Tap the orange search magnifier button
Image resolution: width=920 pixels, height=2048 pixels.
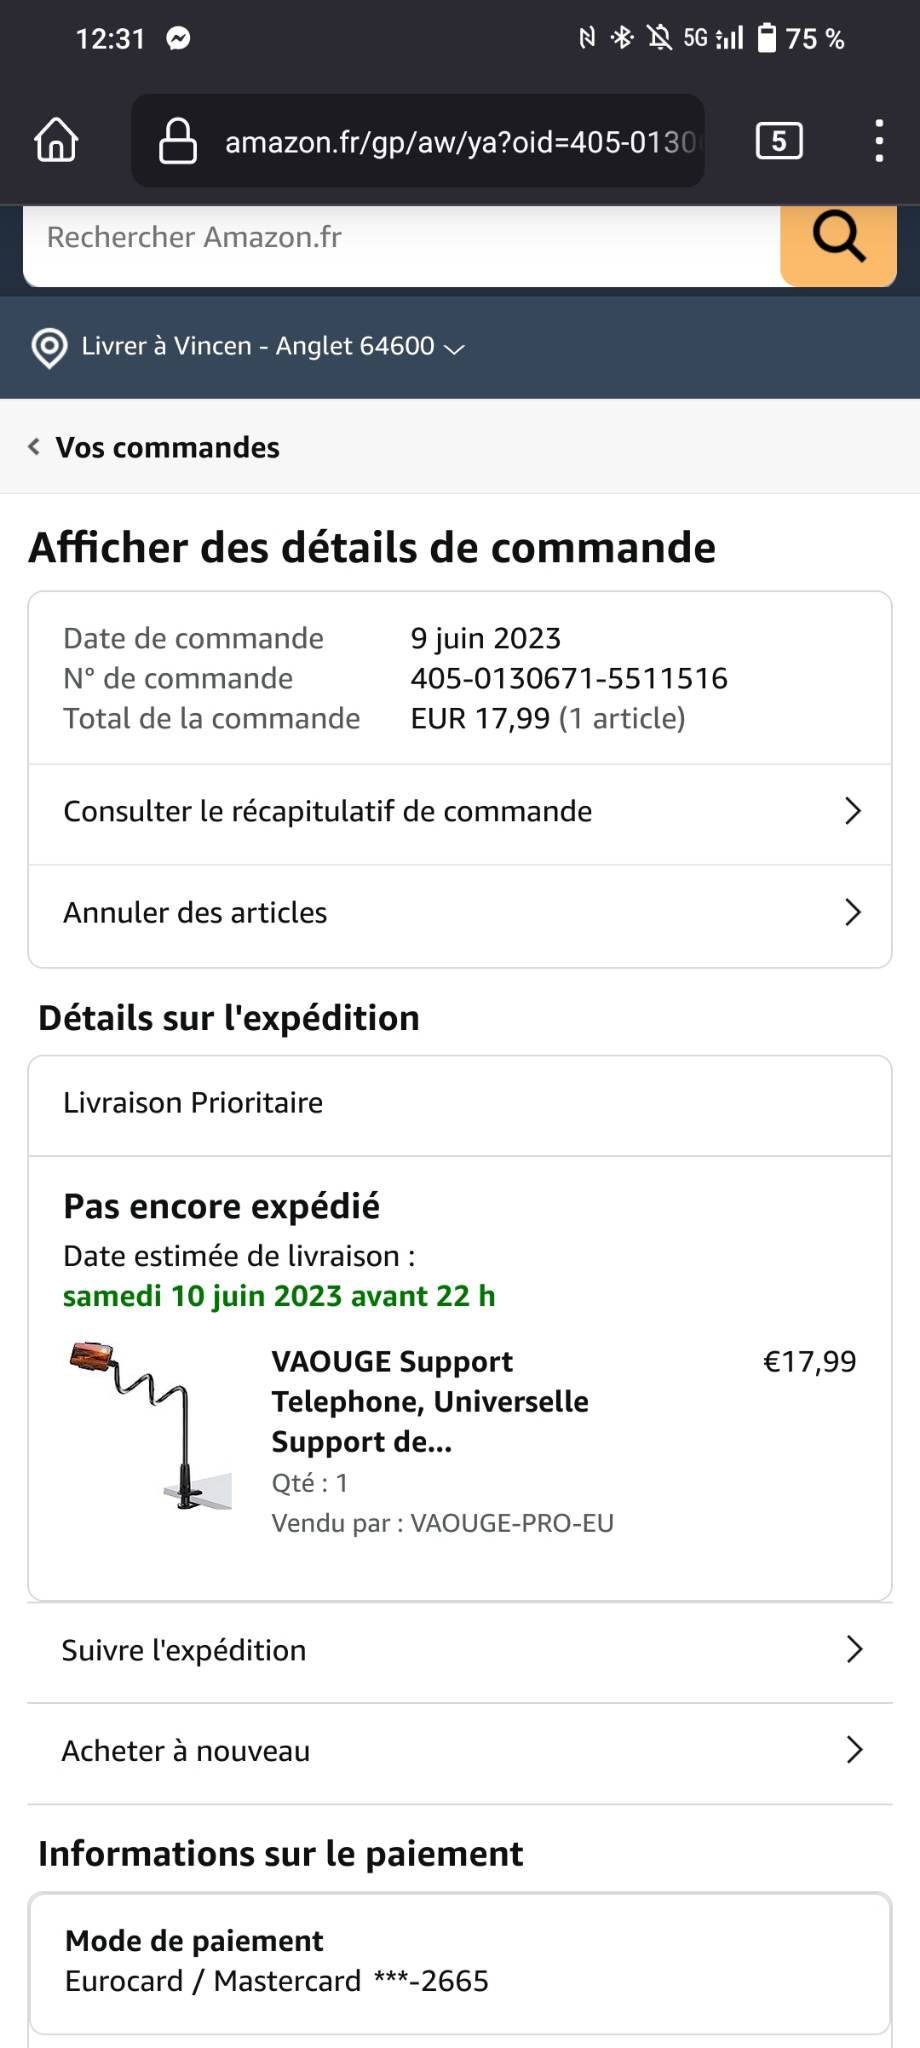tap(837, 238)
